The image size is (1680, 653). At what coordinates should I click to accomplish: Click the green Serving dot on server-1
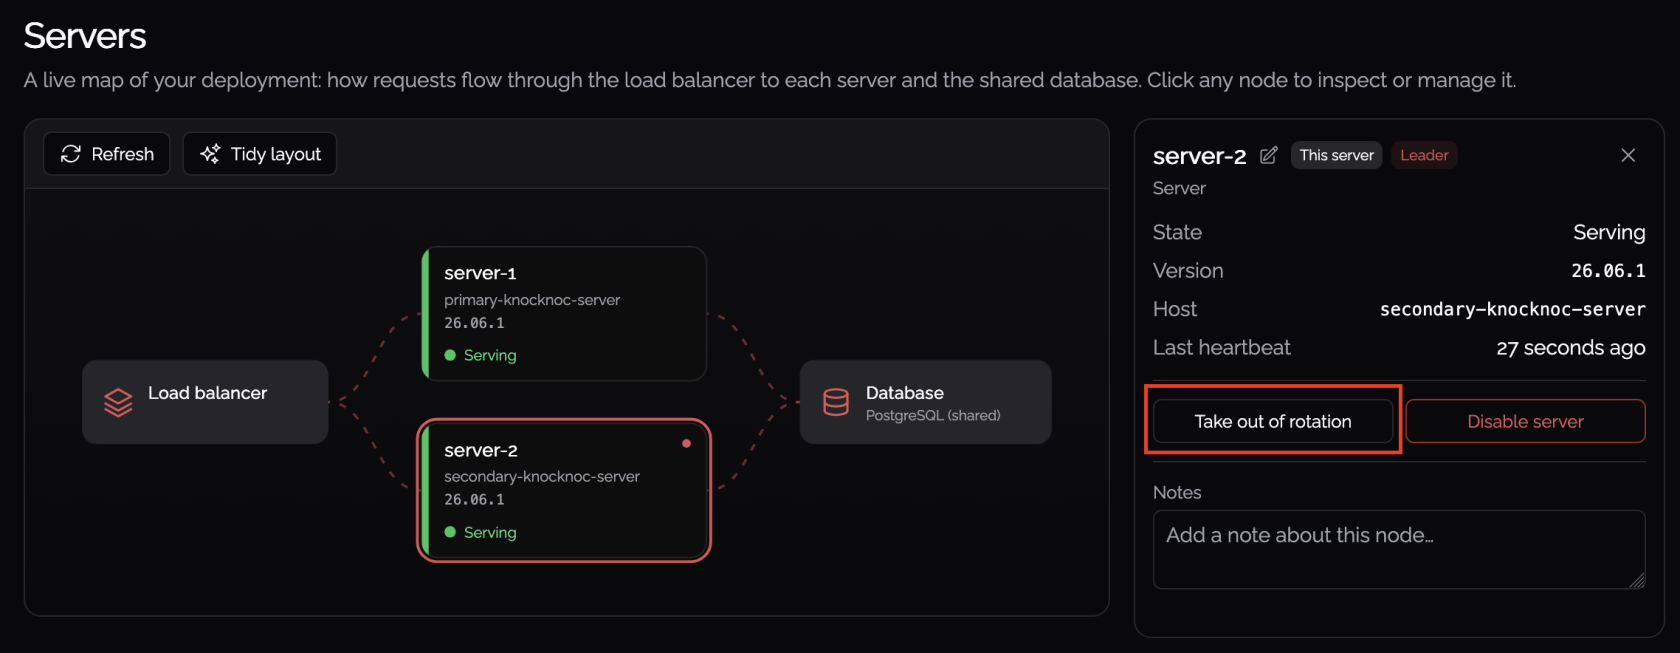coord(450,355)
